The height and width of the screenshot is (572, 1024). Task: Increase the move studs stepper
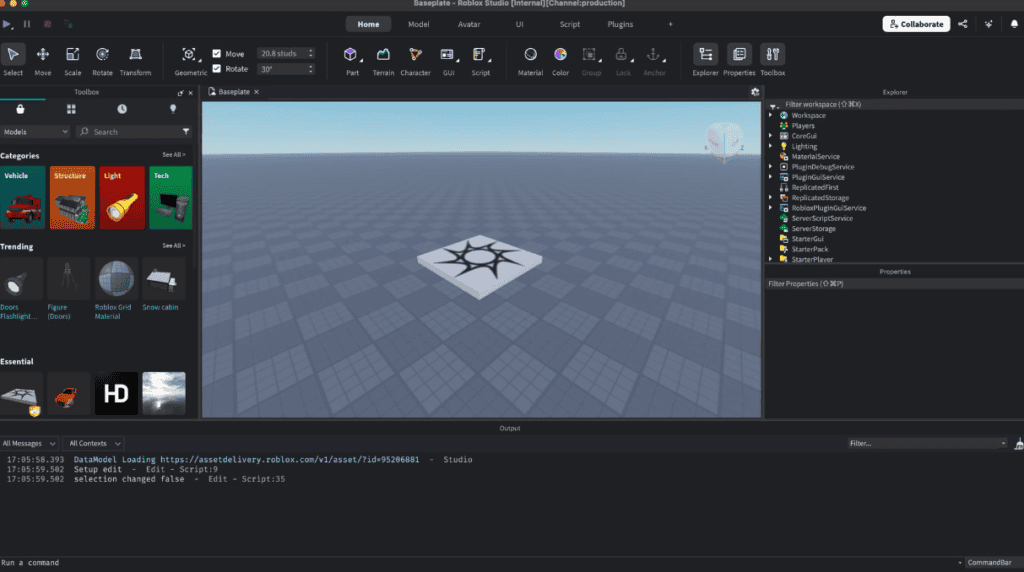(x=311, y=51)
